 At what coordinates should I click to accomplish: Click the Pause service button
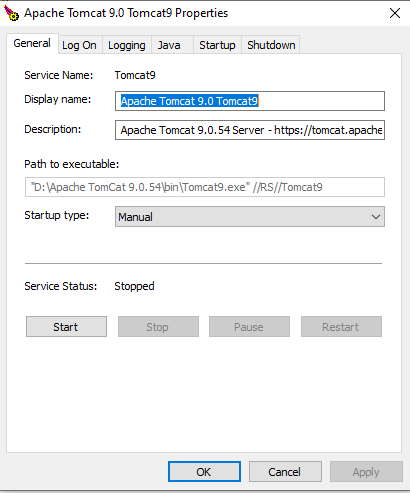click(x=249, y=327)
